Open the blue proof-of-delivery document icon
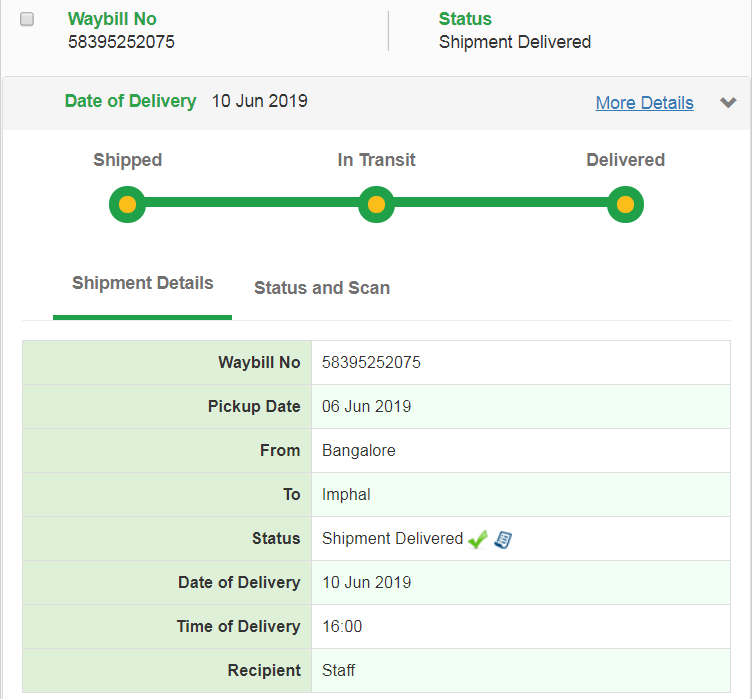The height and width of the screenshot is (699, 752). 503,539
